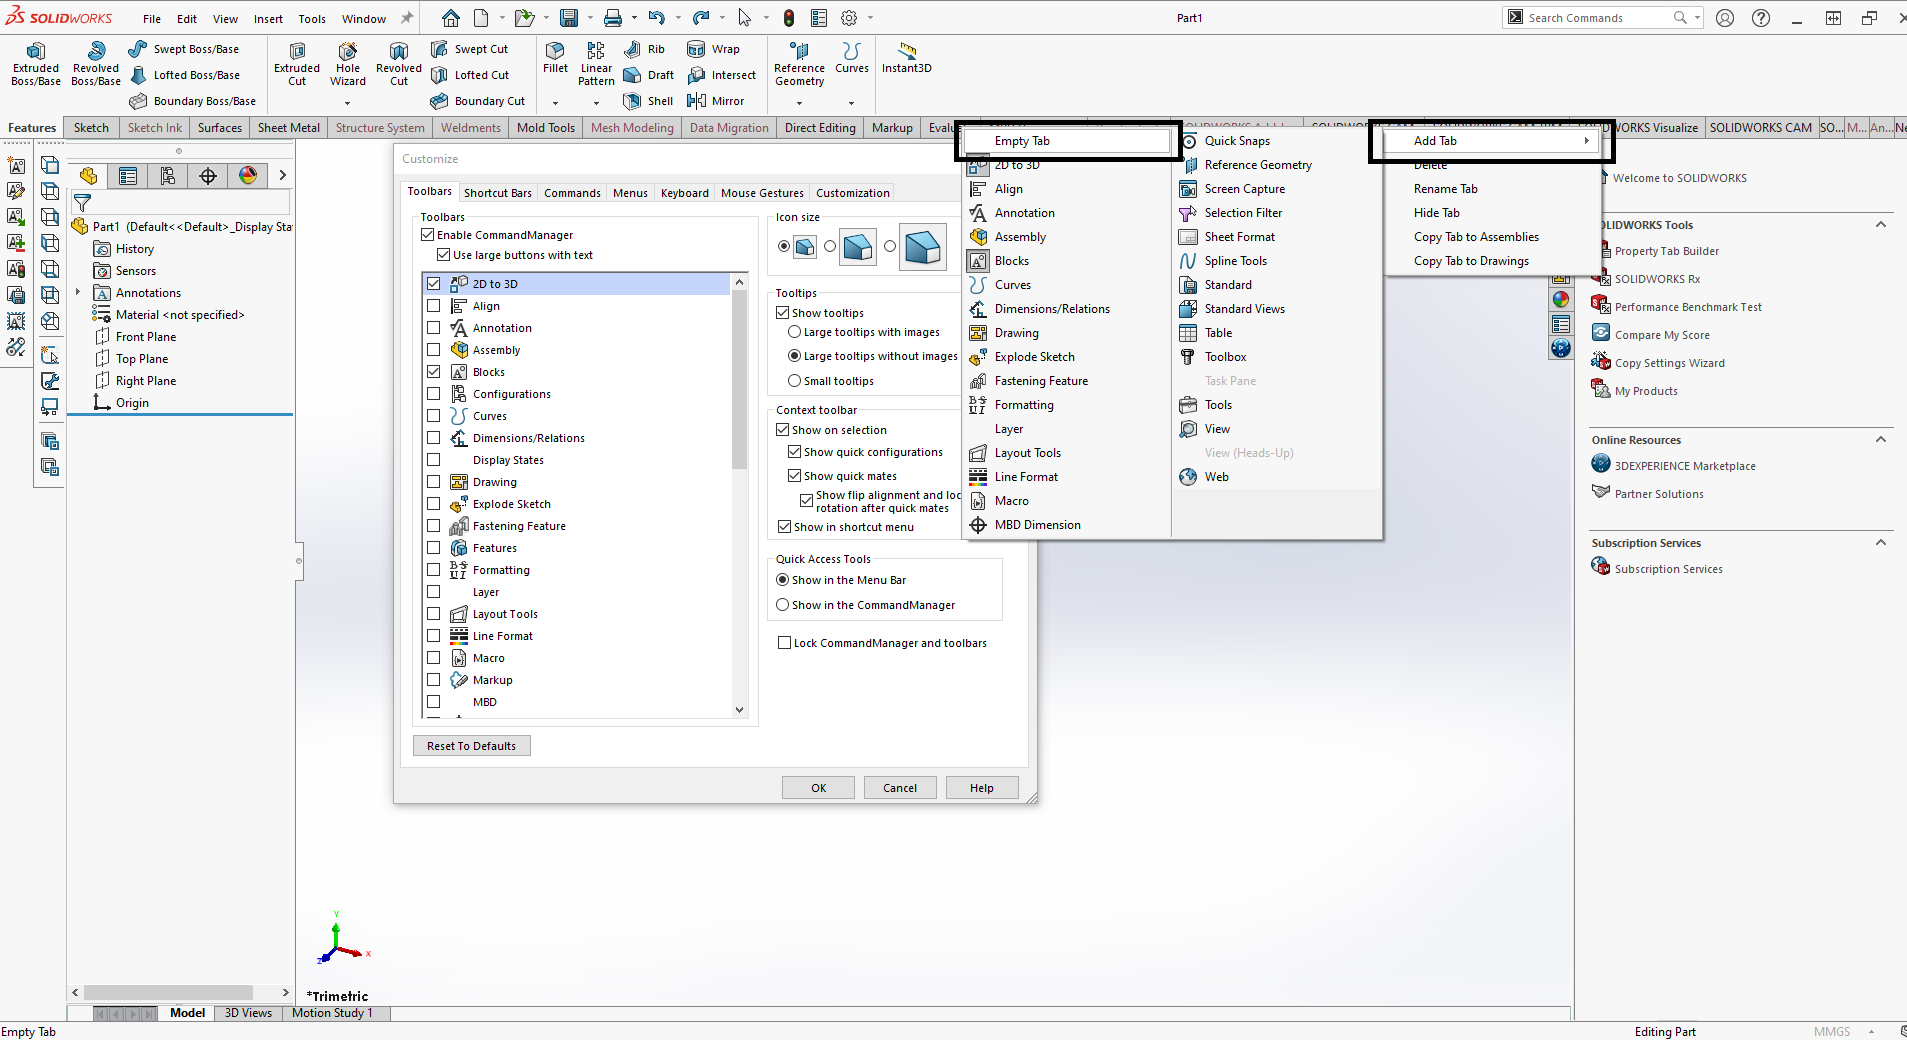1907x1041 pixels.
Task: Open the DisplayManager appearance tab icon
Action: tap(248, 176)
